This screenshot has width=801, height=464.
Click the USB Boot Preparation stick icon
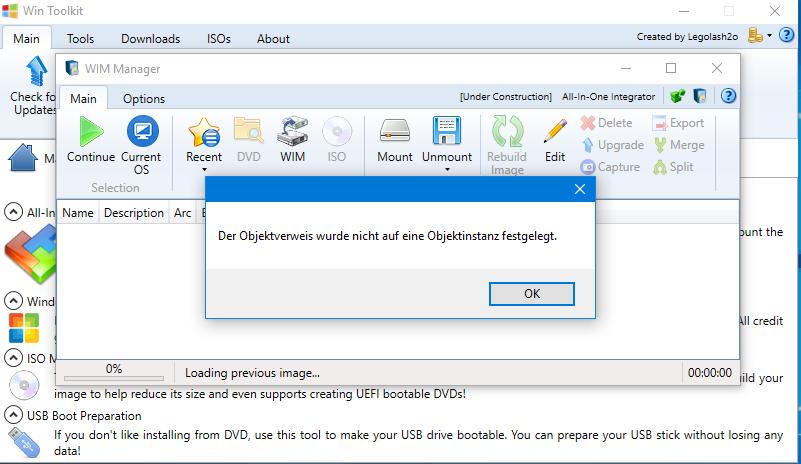point(24,442)
